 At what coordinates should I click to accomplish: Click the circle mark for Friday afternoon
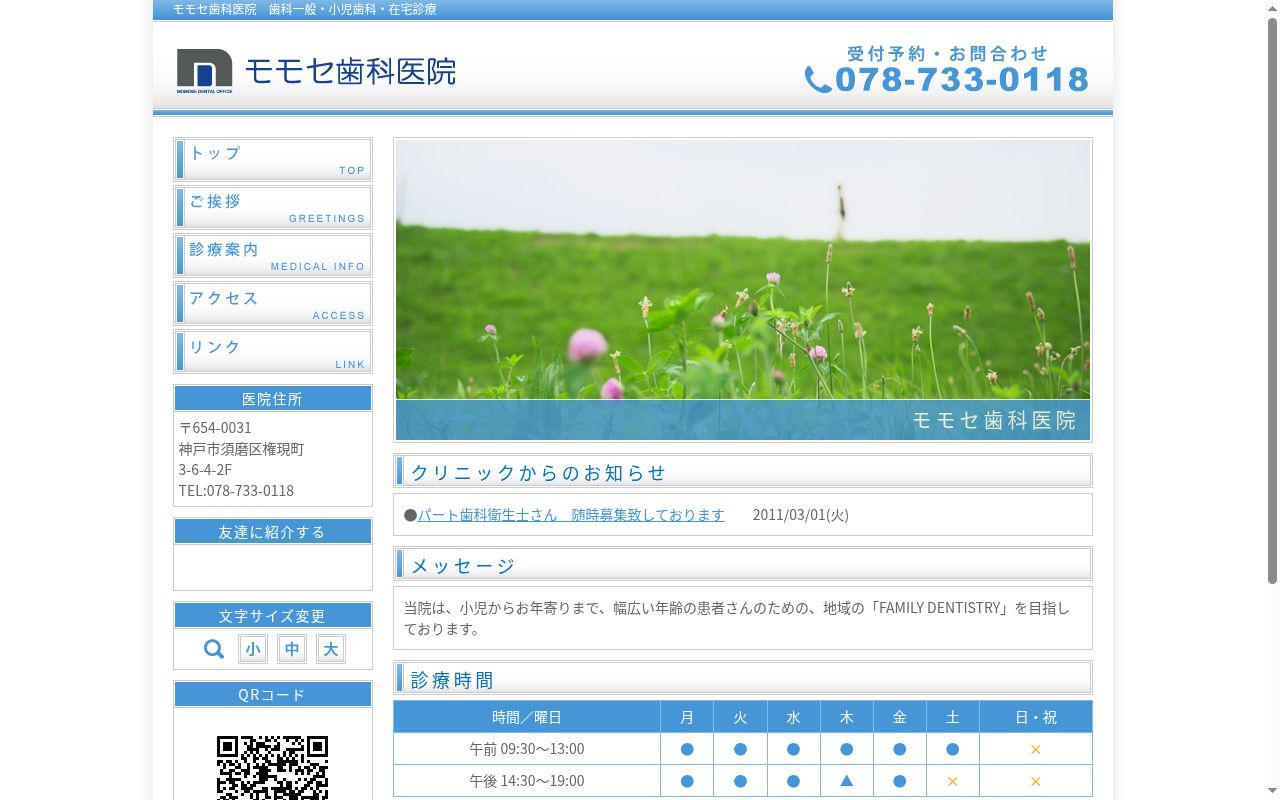pos(900,781)
